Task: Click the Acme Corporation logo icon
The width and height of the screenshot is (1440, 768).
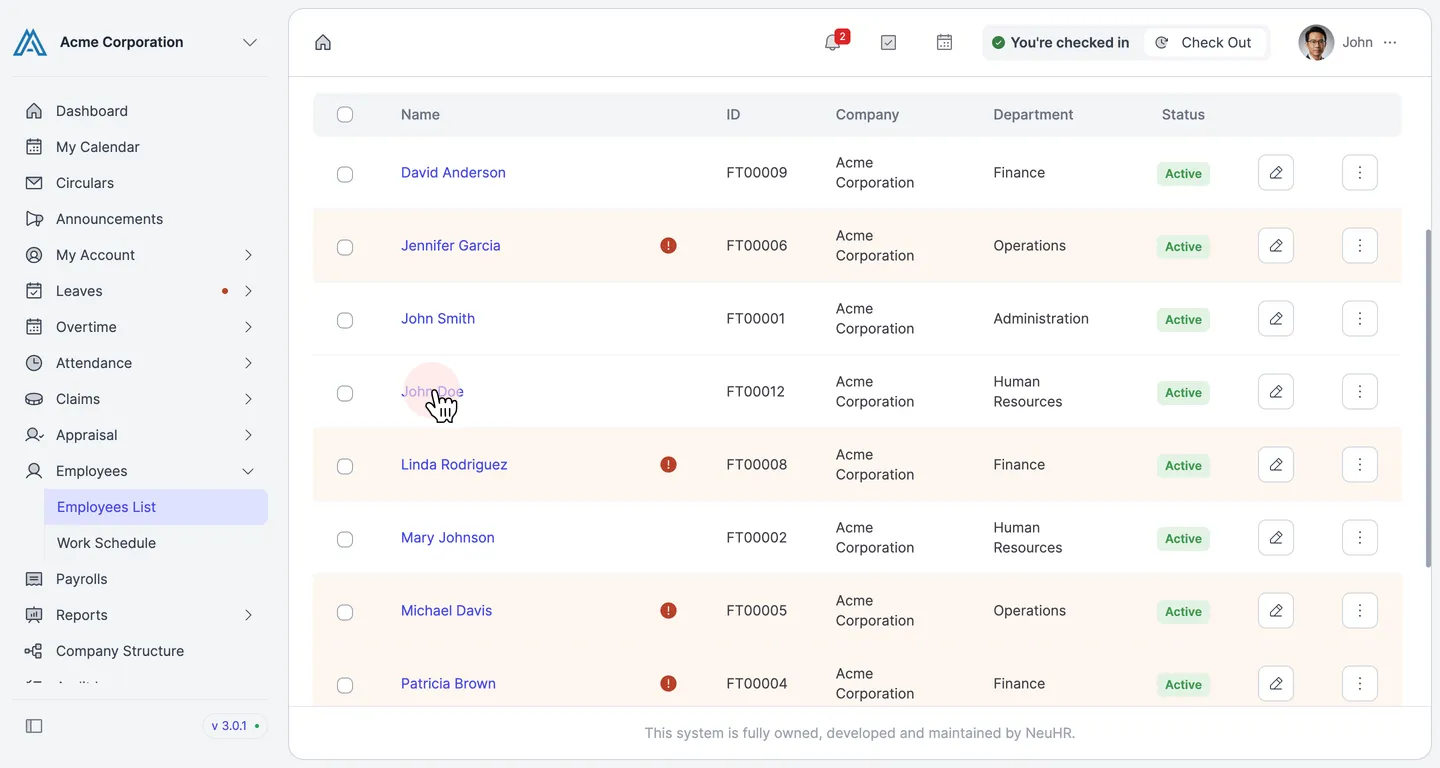Action: pos(30,42)
